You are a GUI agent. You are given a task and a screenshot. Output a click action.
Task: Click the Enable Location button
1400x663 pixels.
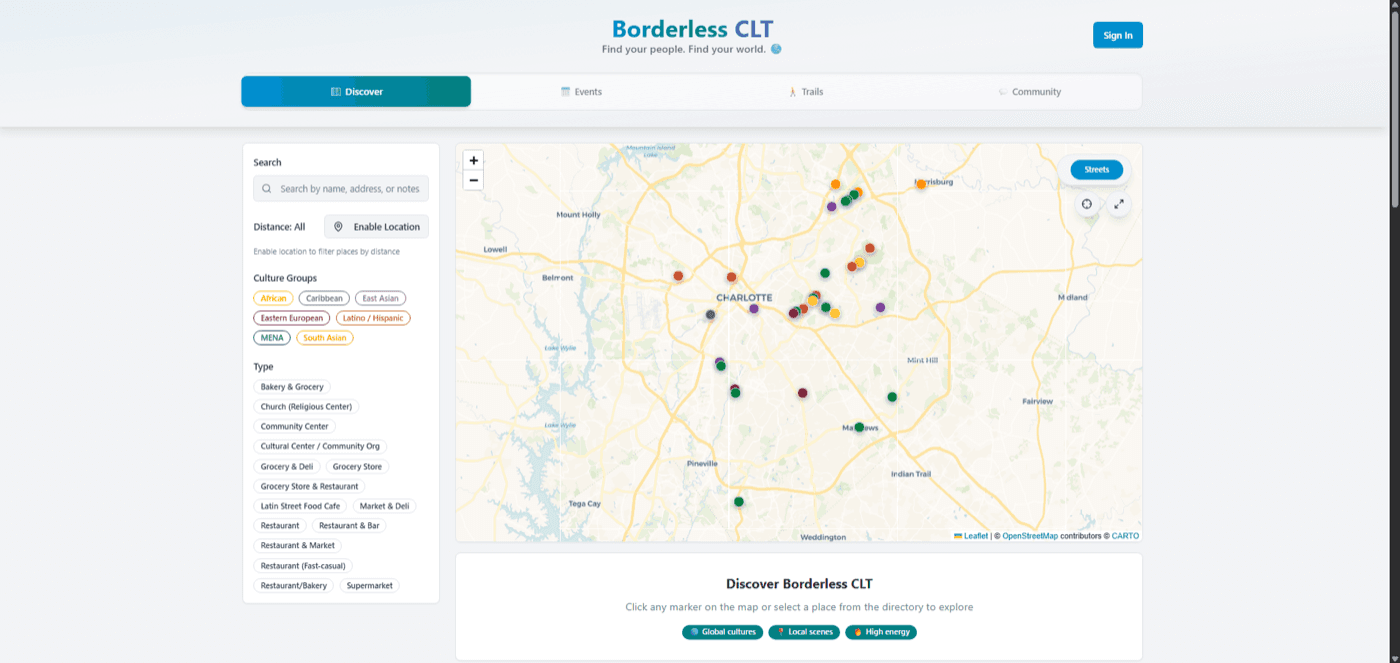coord(376,227)
